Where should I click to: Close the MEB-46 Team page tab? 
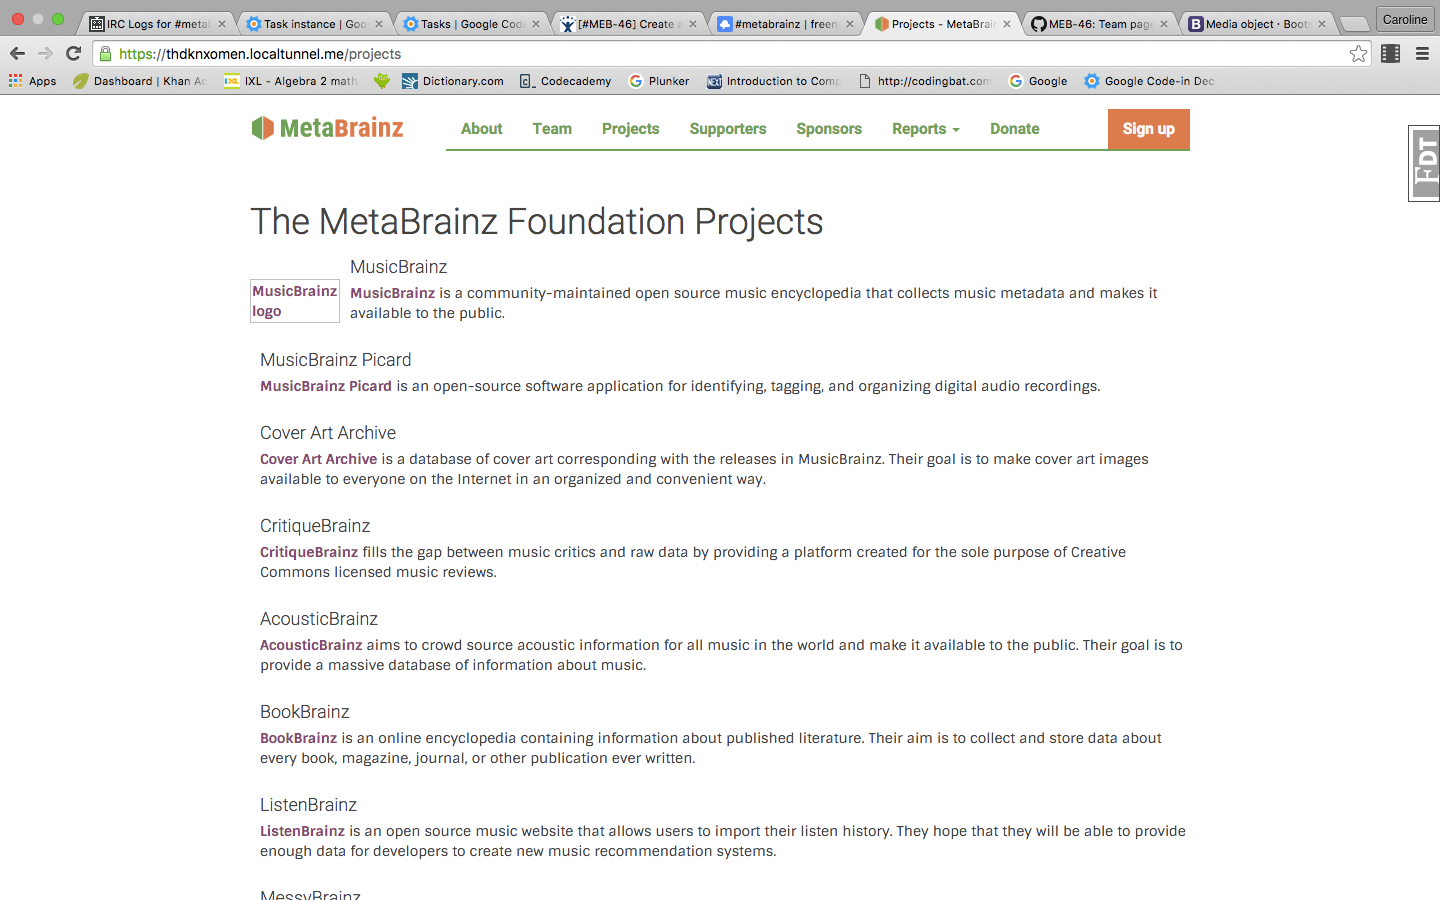pyautogui.click(x=1164, y=24)
